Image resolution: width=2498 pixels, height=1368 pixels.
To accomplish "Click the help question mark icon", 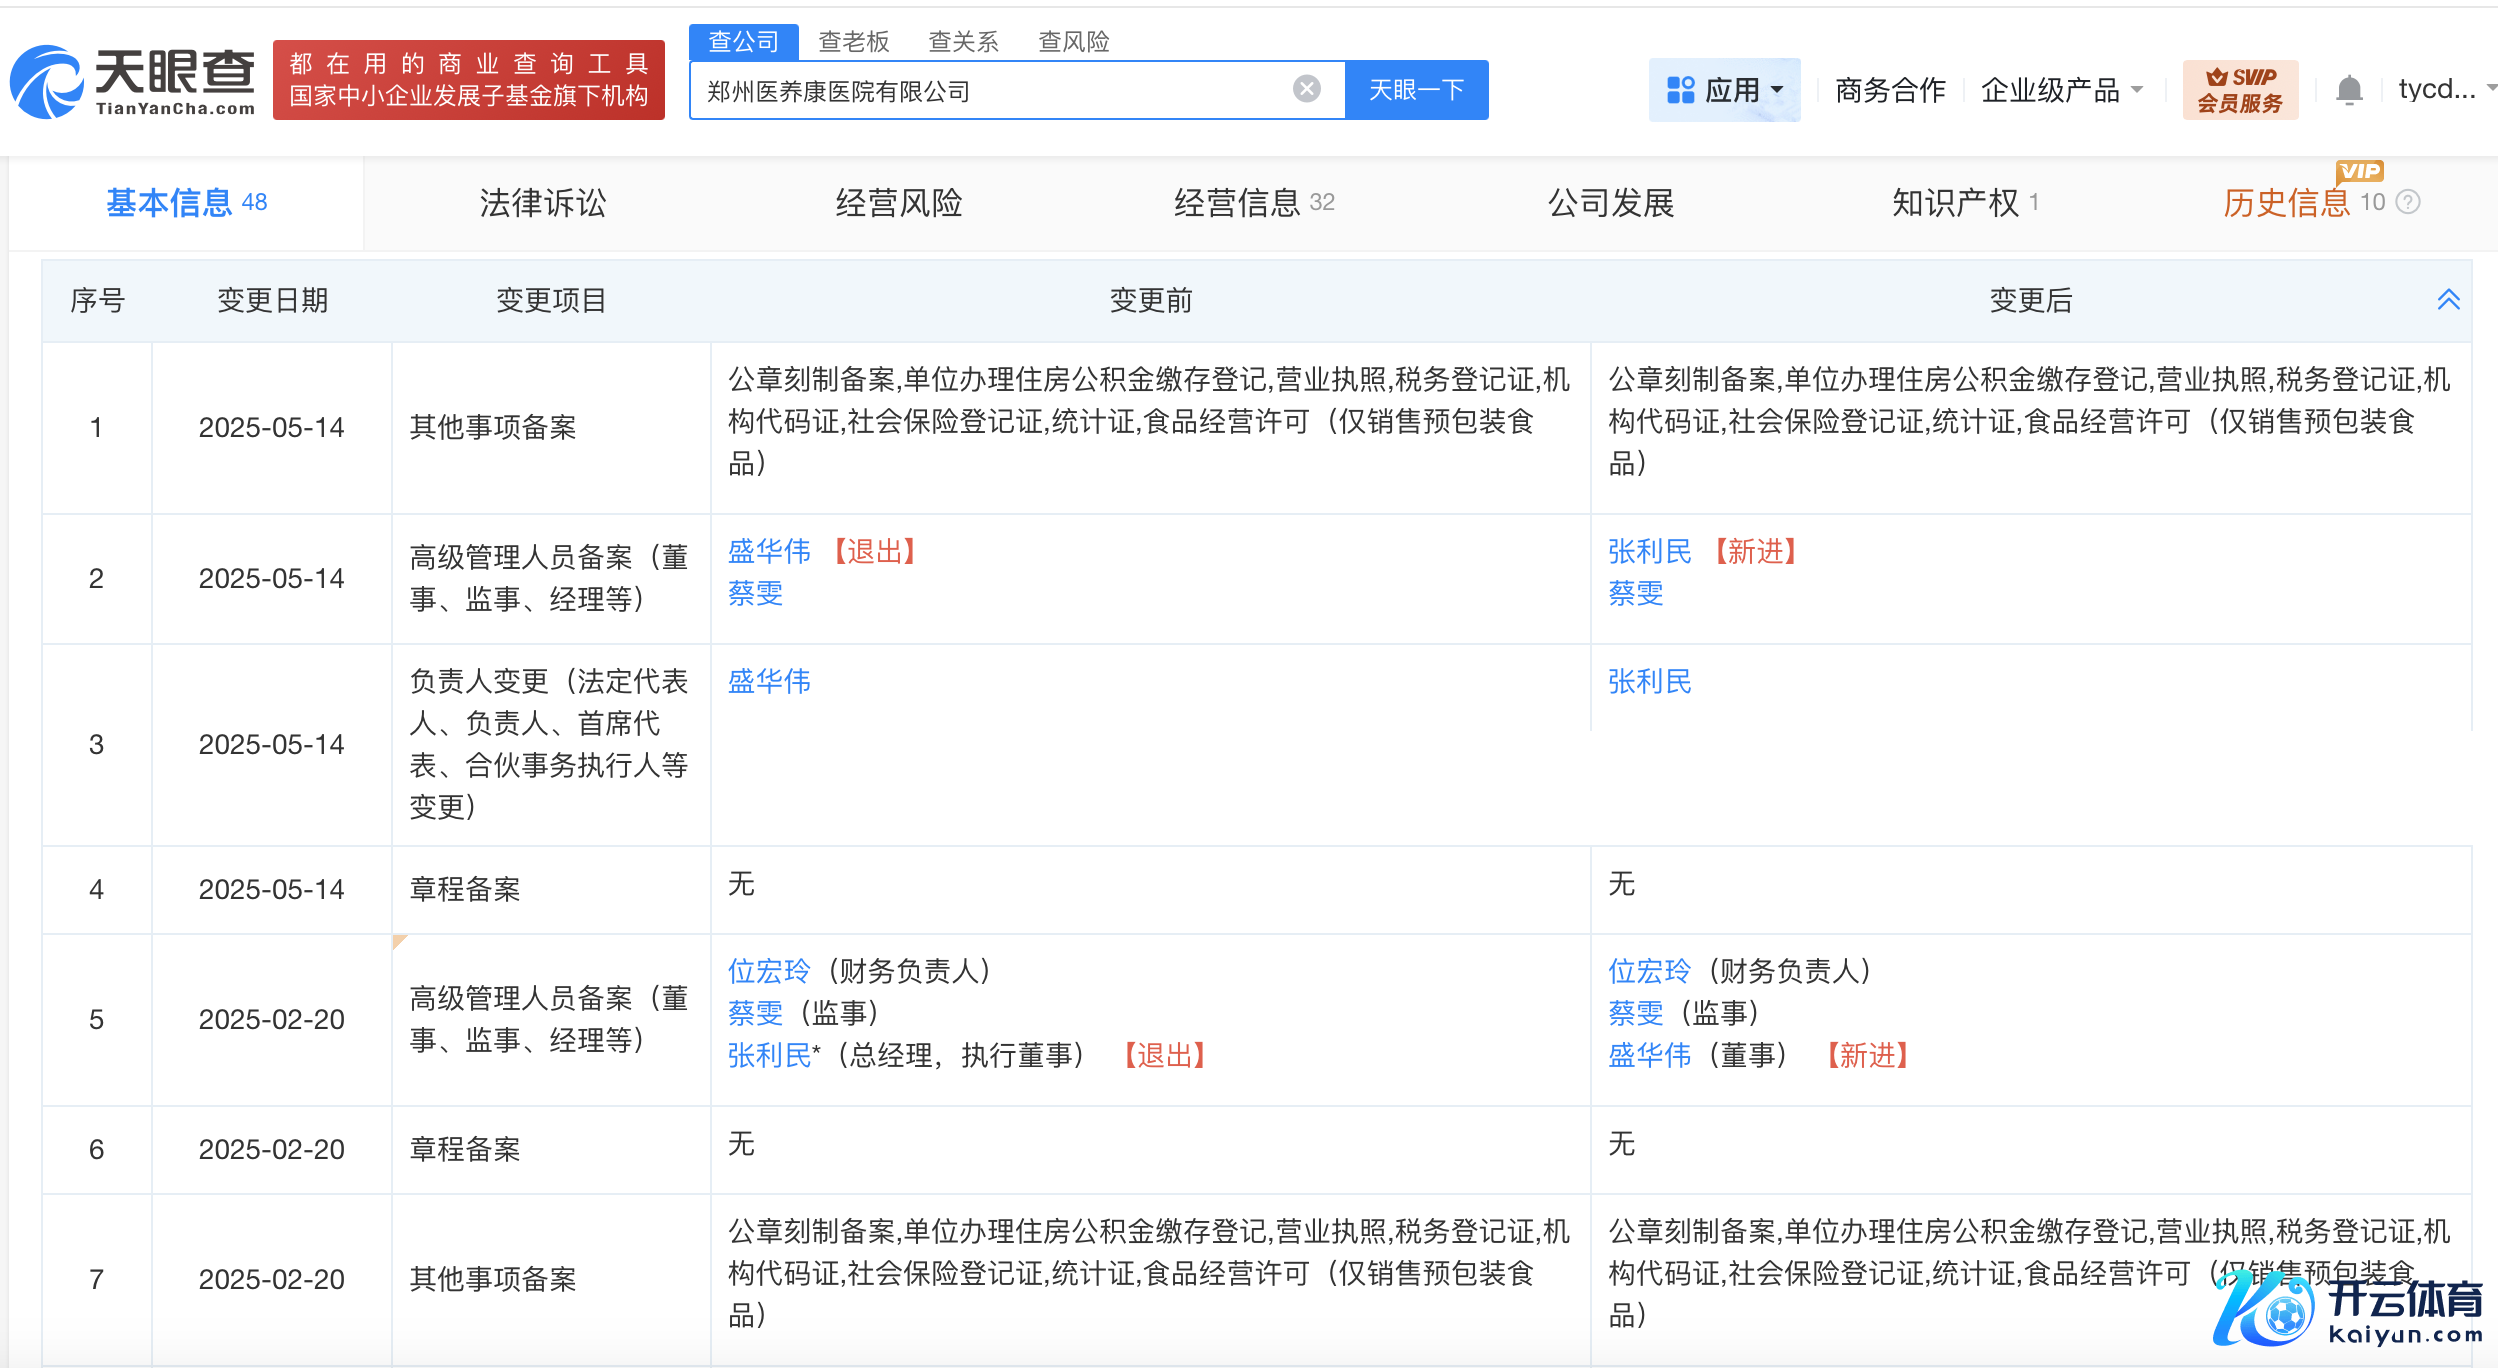I will coord(2410,203).
